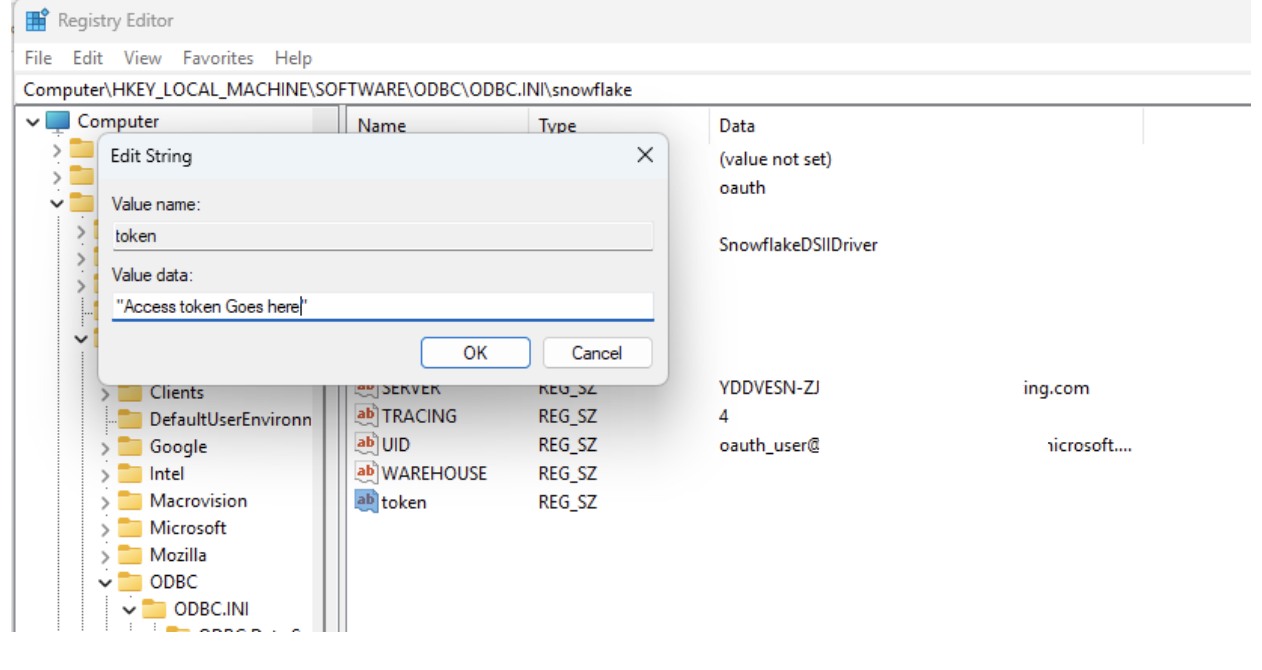Select the Computer icon in tree
1262x670 pixels.
(x=58, y=121)
